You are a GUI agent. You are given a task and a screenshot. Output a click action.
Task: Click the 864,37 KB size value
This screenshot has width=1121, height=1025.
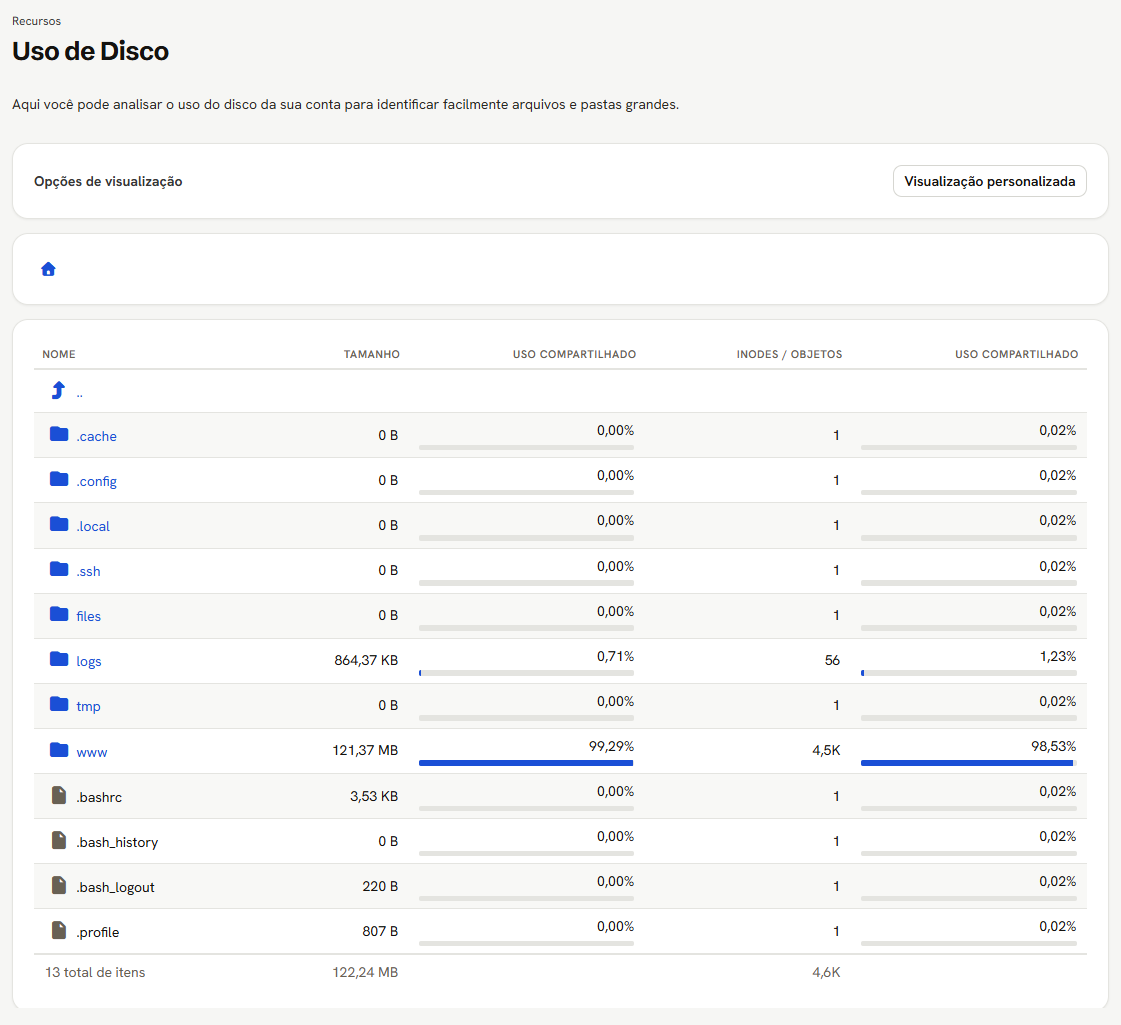click(366, 660)
